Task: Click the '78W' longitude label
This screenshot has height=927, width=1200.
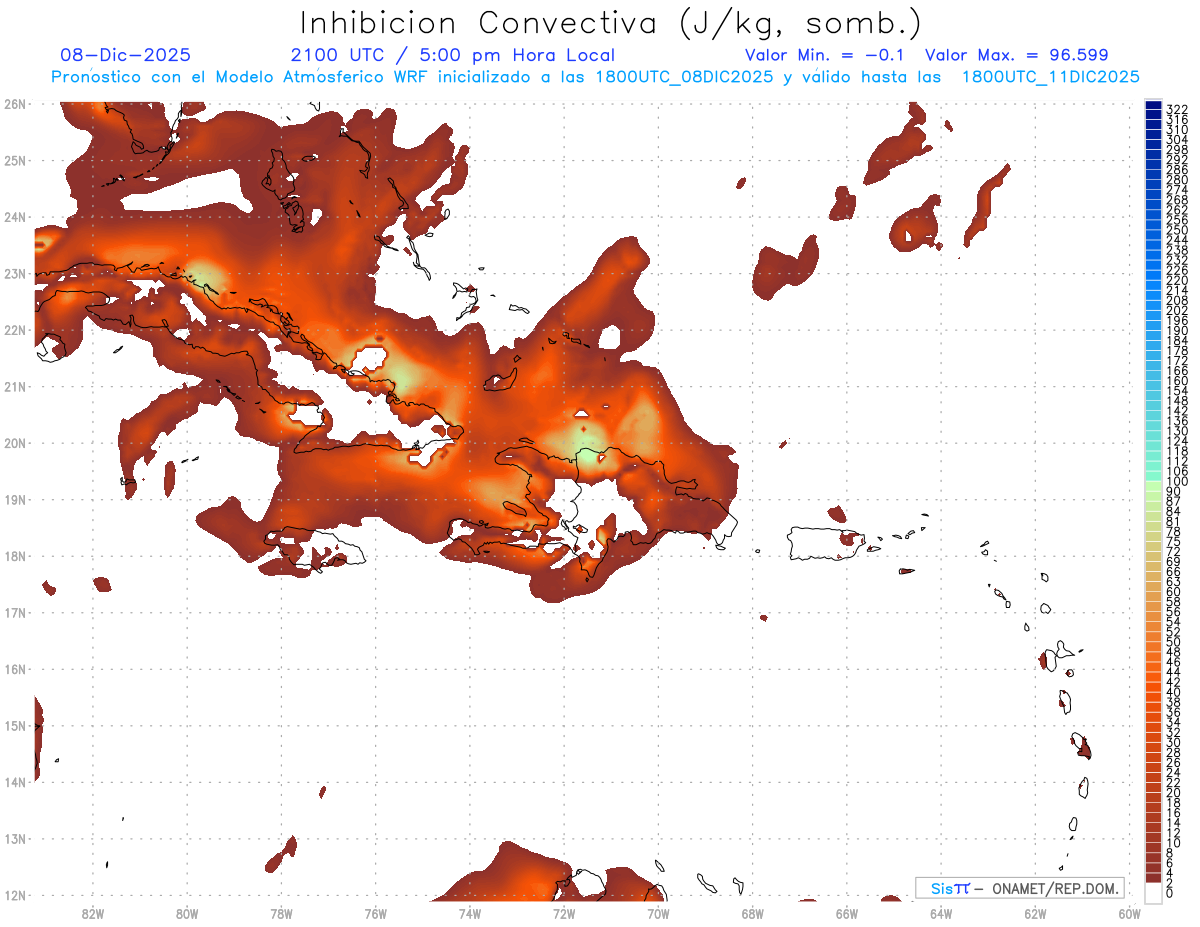Action: pyautogui.click(x=281, y=913)
